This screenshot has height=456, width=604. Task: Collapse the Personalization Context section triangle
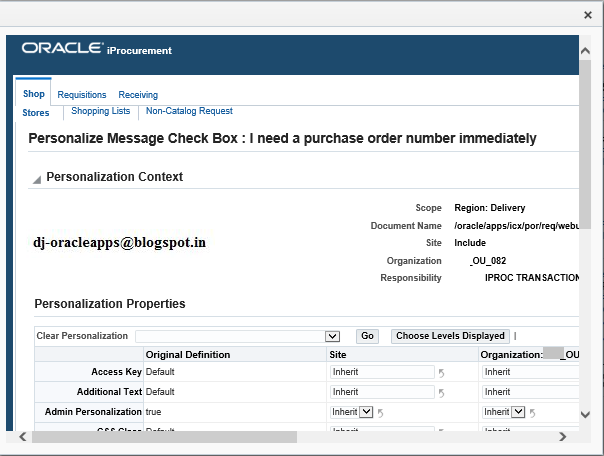pyautogui.click(x=37, y=179)
